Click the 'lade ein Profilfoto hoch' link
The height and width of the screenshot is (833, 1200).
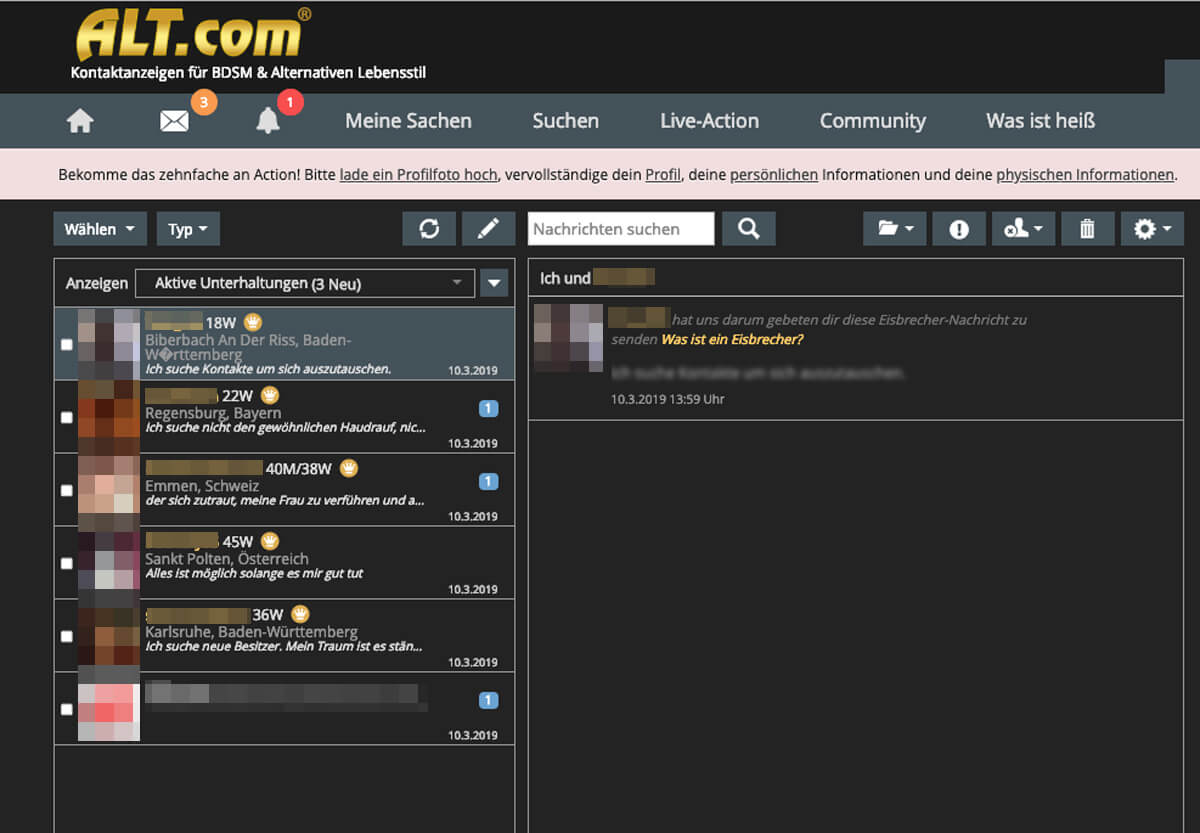click(418, 174)
